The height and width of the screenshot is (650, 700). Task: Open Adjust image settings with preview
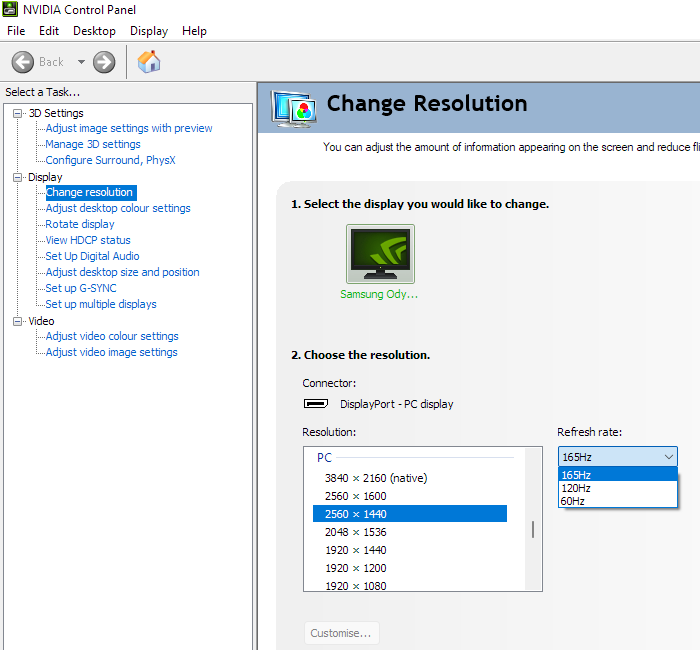click(129, 128)
